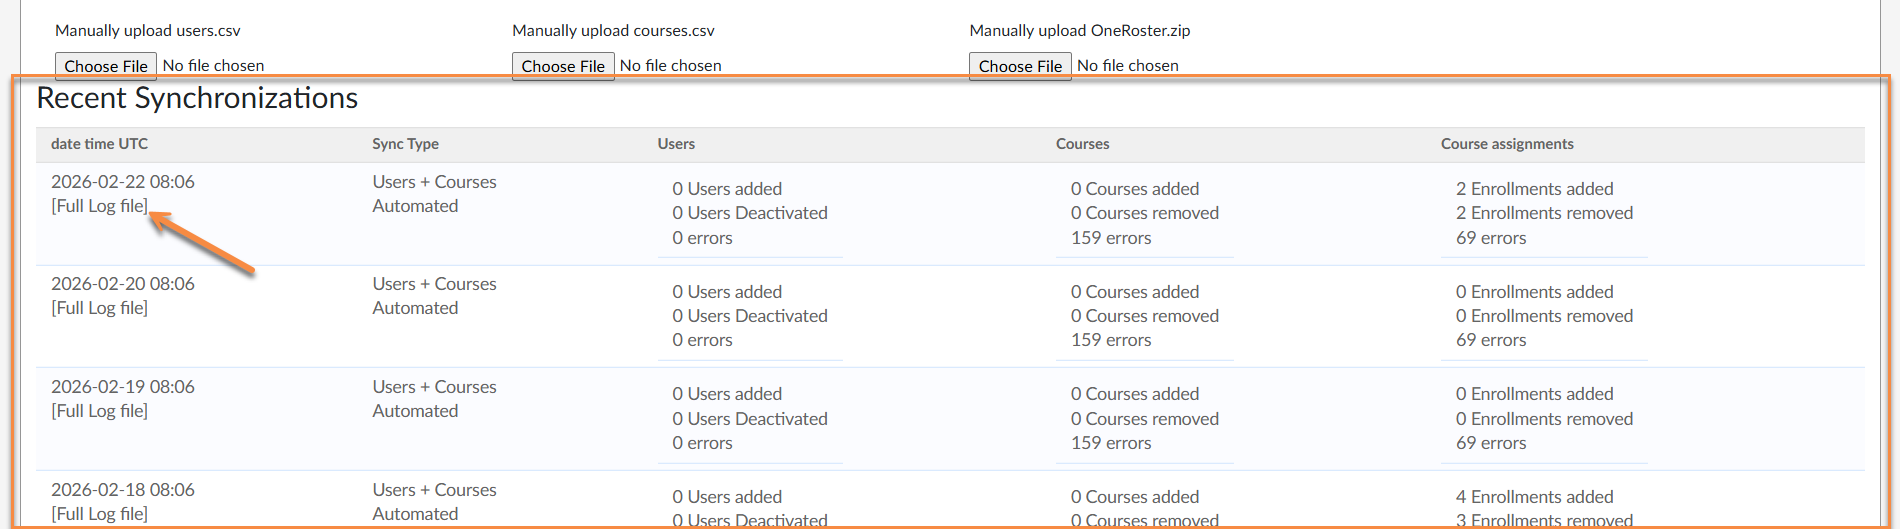
Task: Click Choose File for OneRoster.zip upload
Action: pyautogui.click(x=1020, y=66)
